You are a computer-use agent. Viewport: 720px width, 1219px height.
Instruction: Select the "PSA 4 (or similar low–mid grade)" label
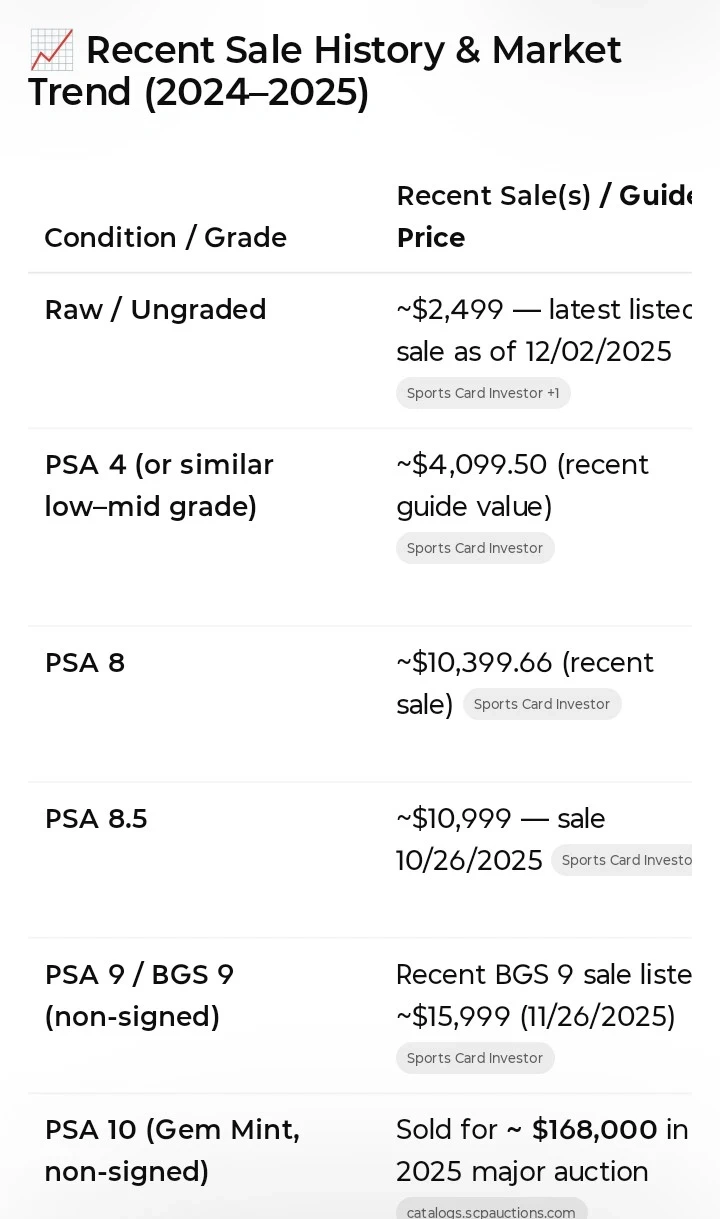[x=159, y=486]
